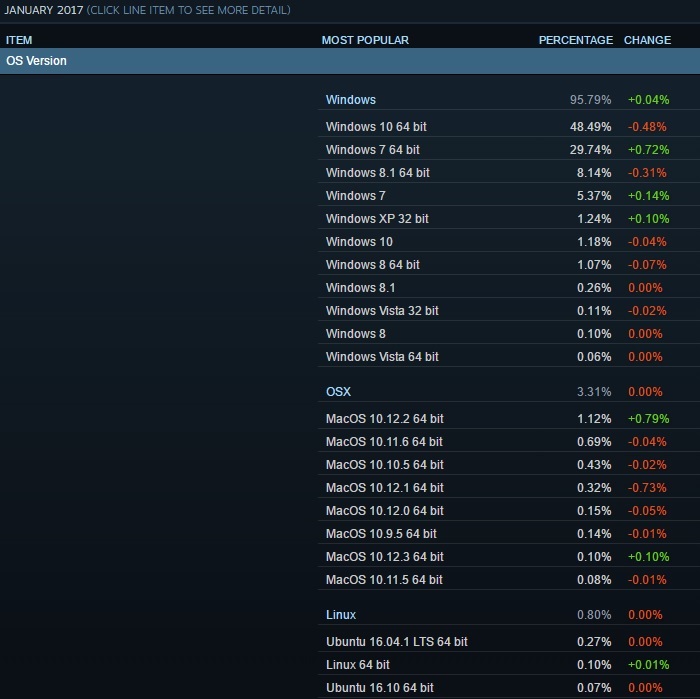This screenshot has width=700, height=699.
Task: Click the 29.74% percentage value
Action: [590, 150]
